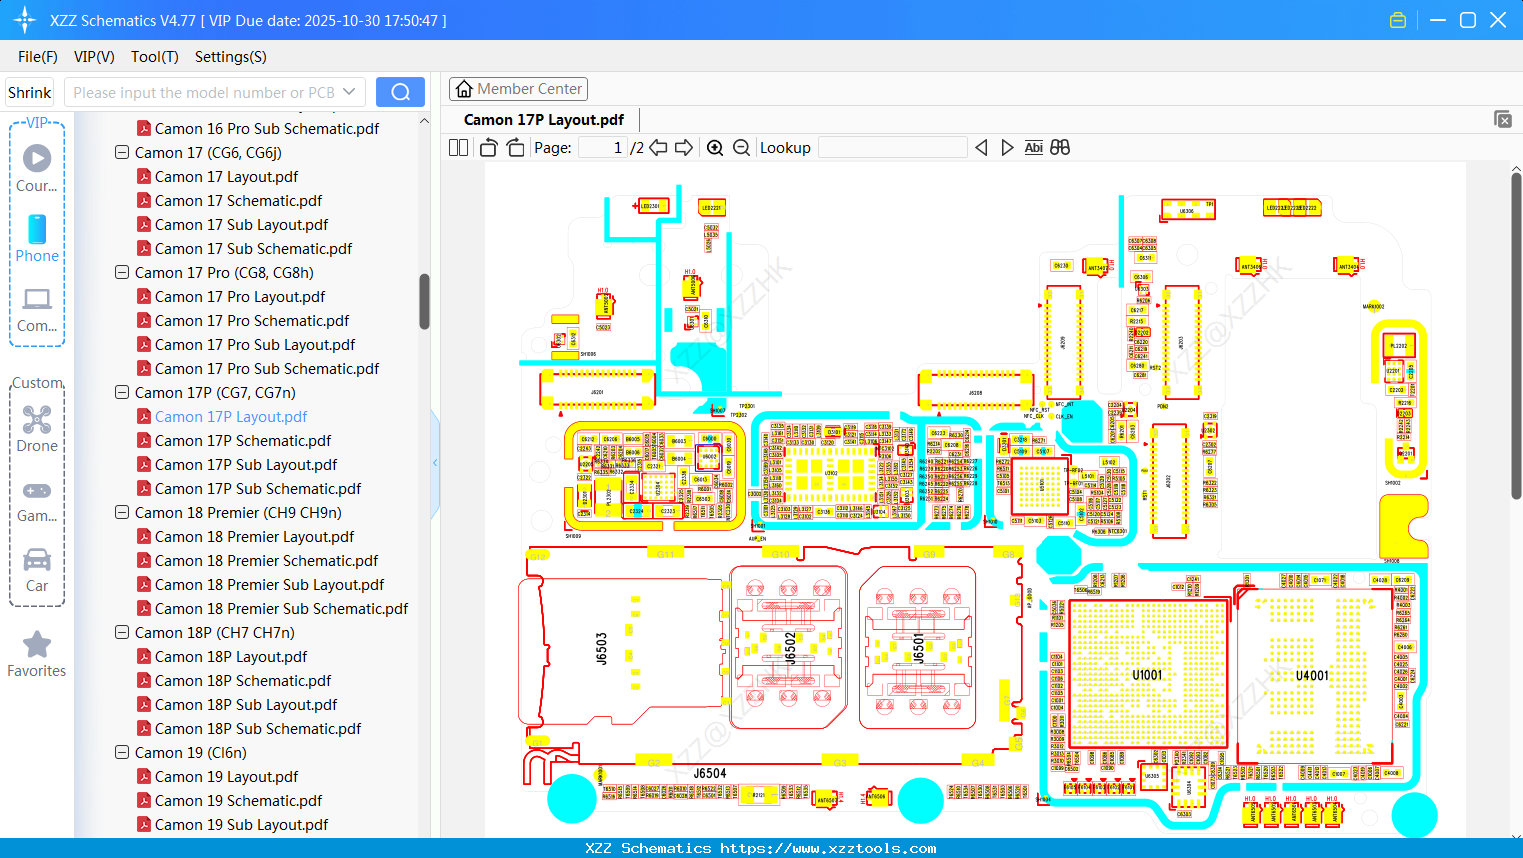Open Camon 17 Pro Schematic.pdf
This screenshot has width=1523, height=858.
pyautogui.click(x=252, y=321)
